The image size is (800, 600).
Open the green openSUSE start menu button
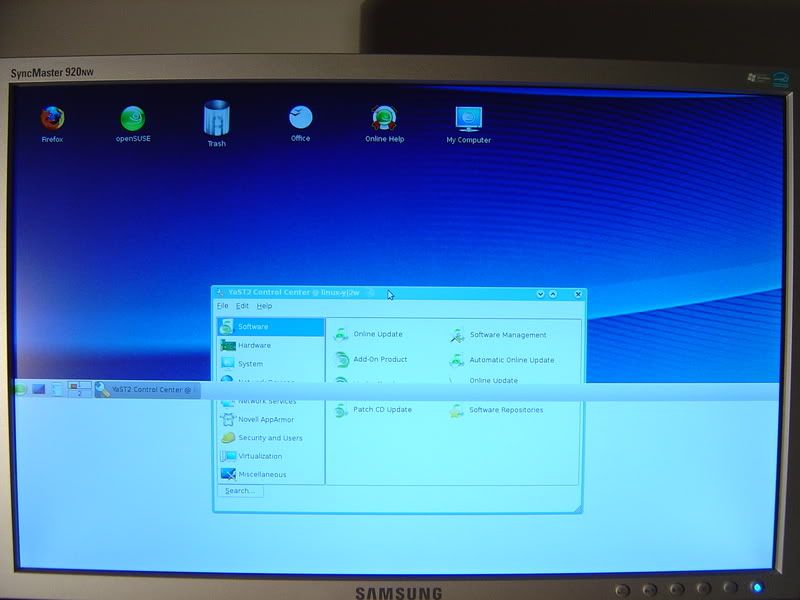21,390
